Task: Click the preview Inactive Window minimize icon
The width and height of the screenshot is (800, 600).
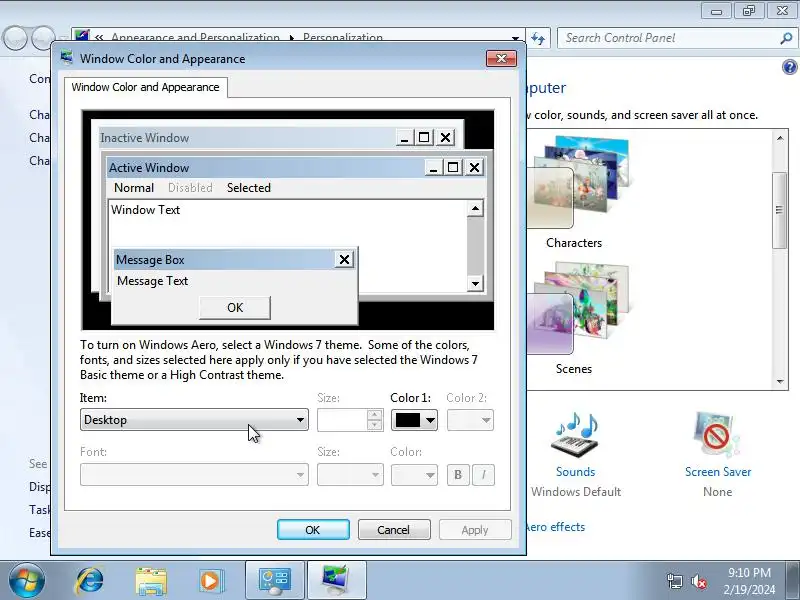Action: [405, 137]
